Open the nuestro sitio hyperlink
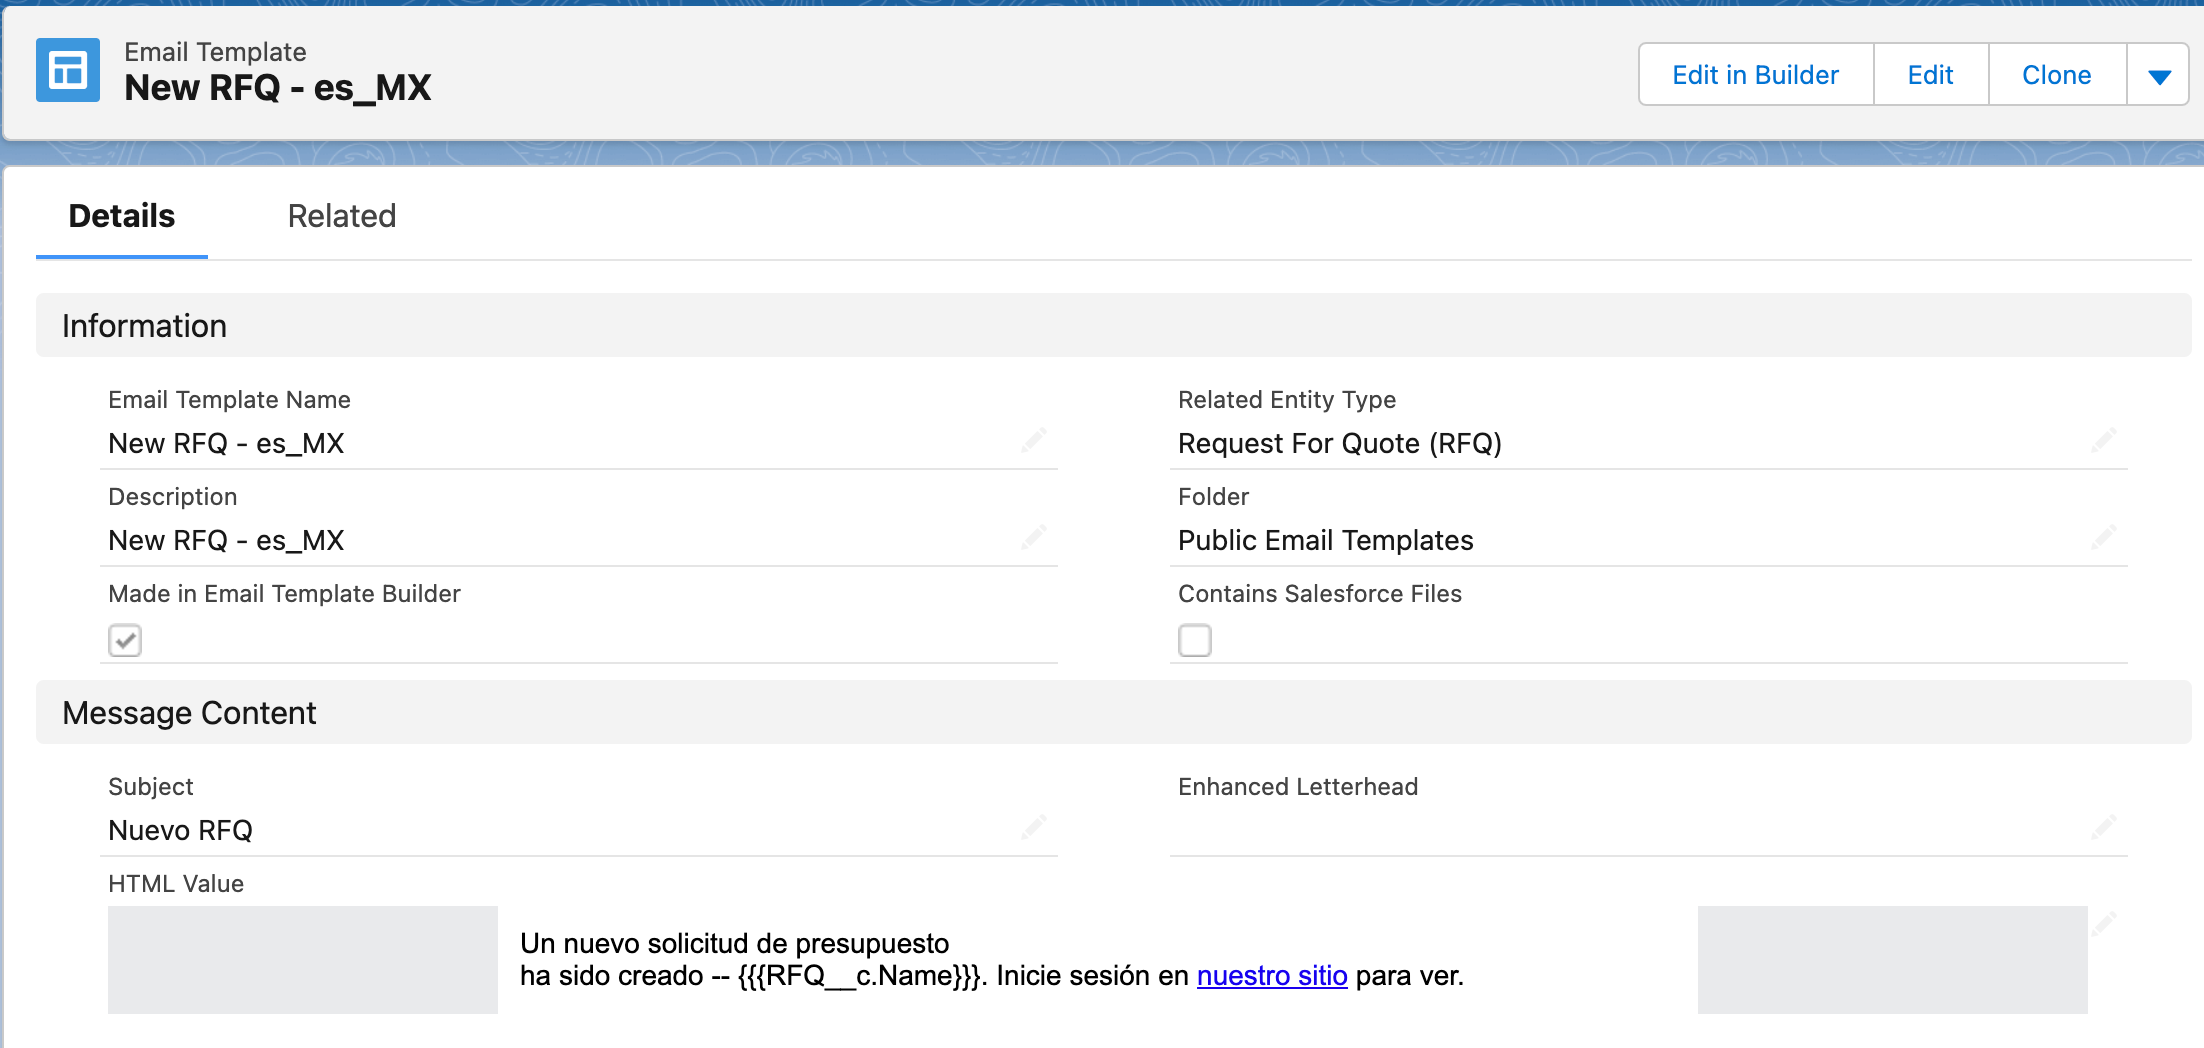 pyautogui.click(x=1272, y=976)
